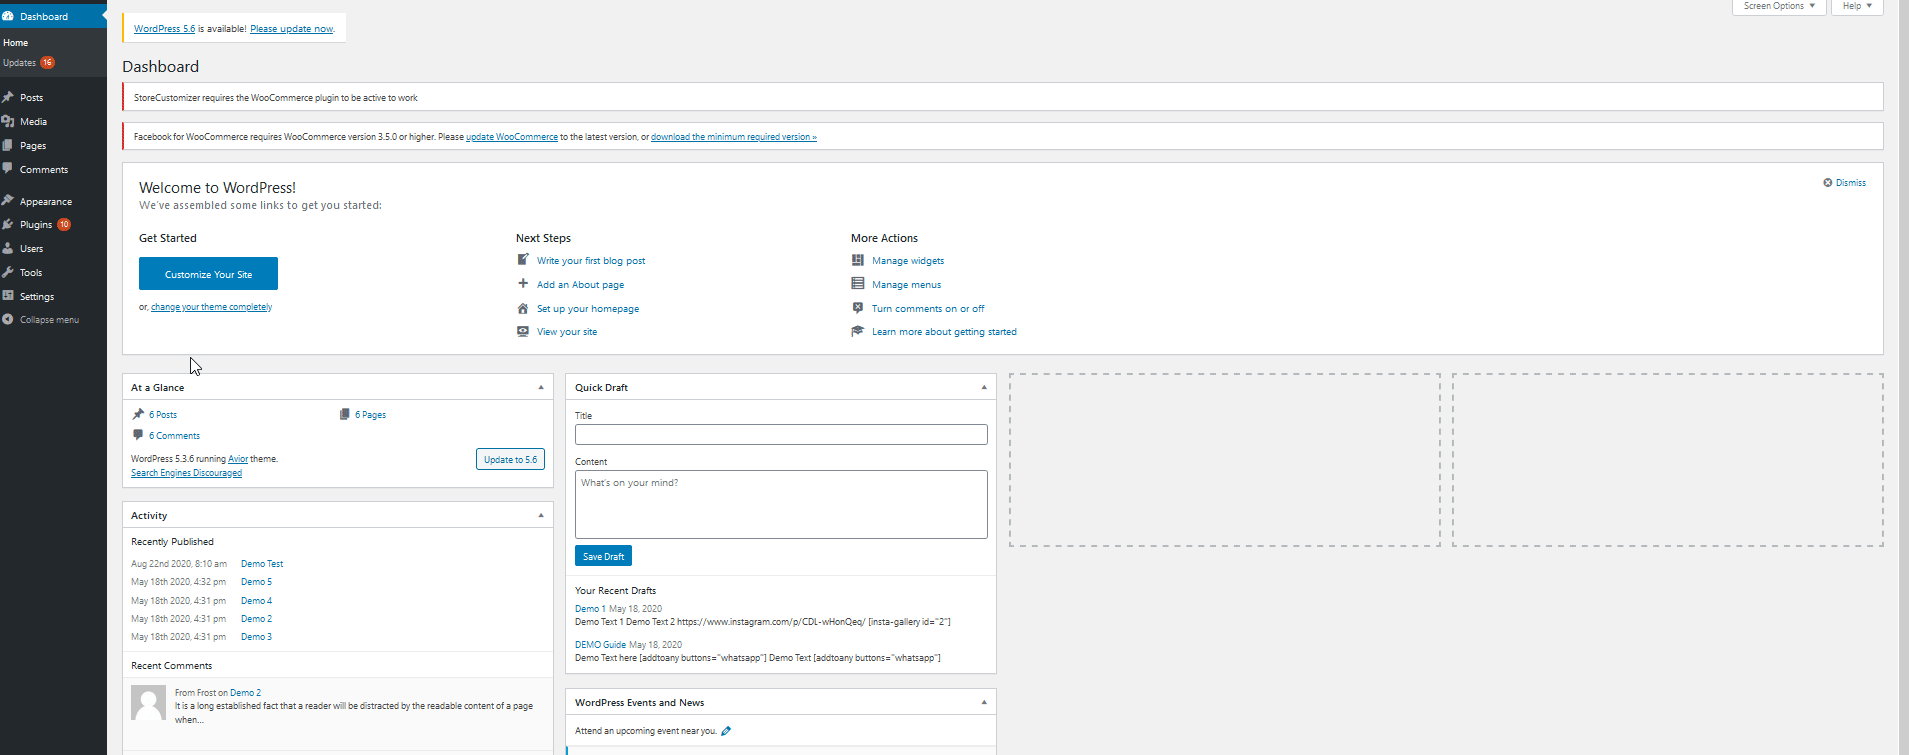Click the Plugins plug icon
This screenshot has width=1909, height=755.
(8, 224)
